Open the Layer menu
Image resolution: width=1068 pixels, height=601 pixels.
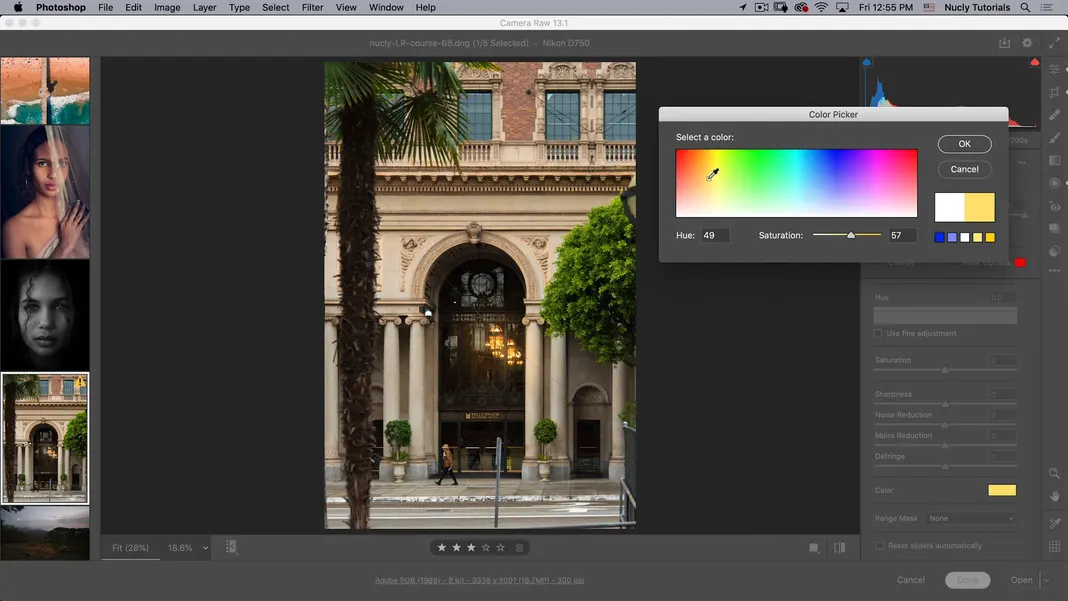click(x=204, y=7)
